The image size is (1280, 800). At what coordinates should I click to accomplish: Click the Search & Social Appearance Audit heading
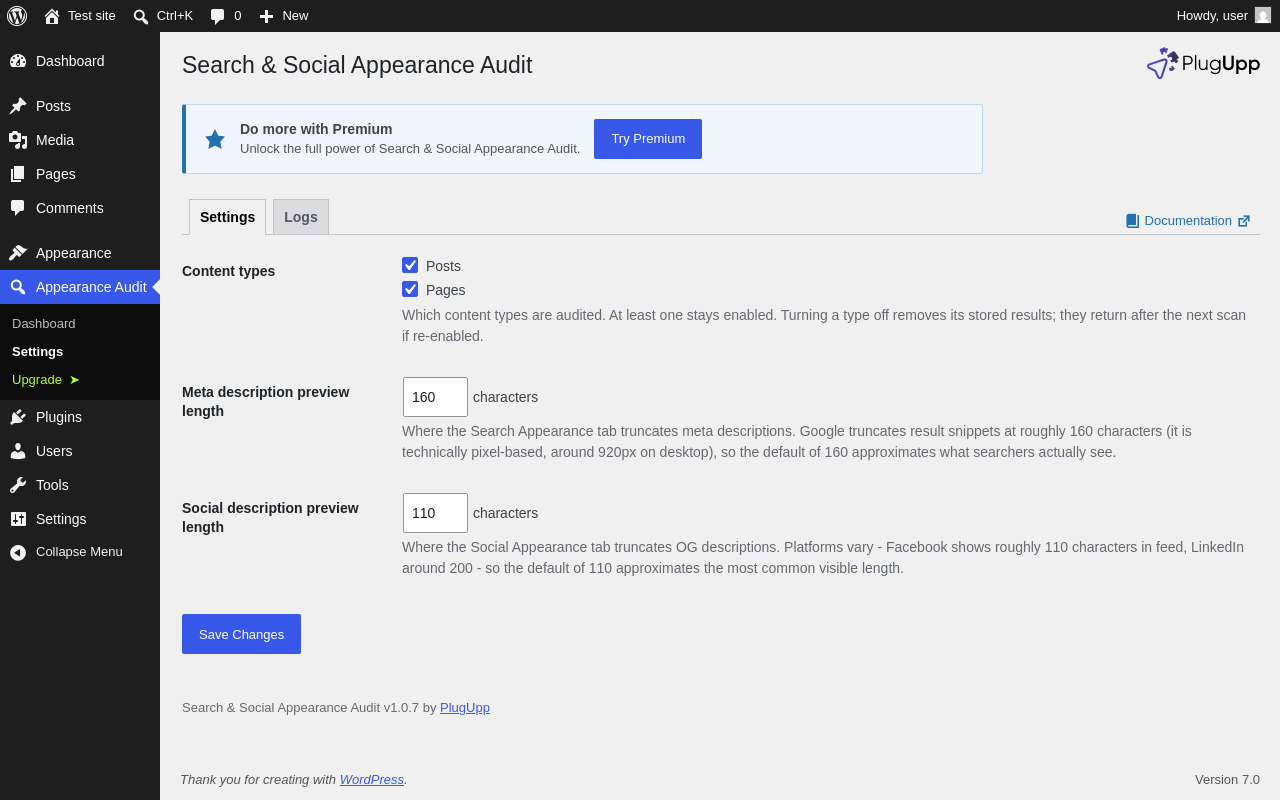[357, 65]
